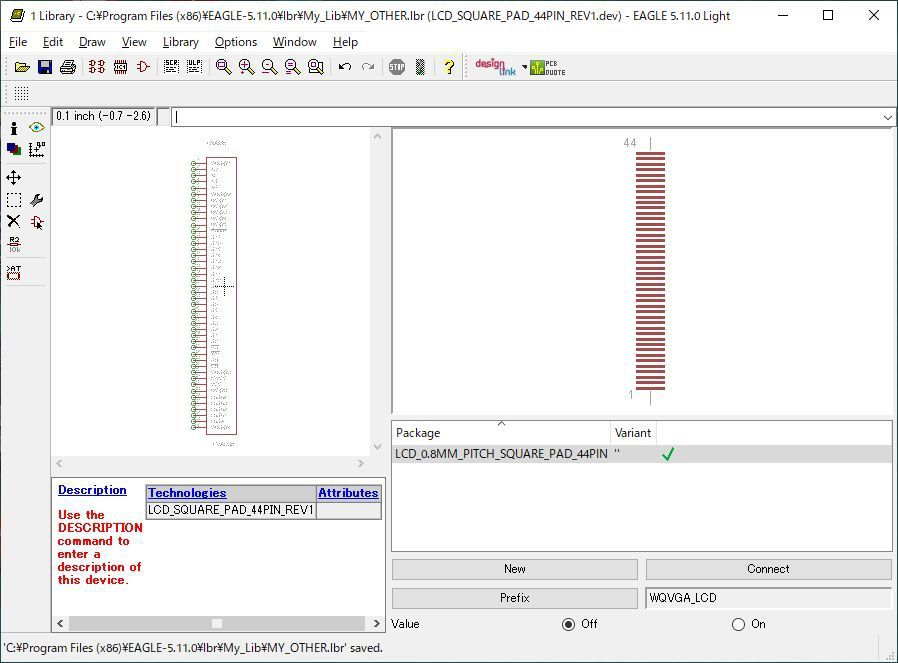Open the designlink dropdown arrow
This screenshot has height=663, width=898.
524,68
